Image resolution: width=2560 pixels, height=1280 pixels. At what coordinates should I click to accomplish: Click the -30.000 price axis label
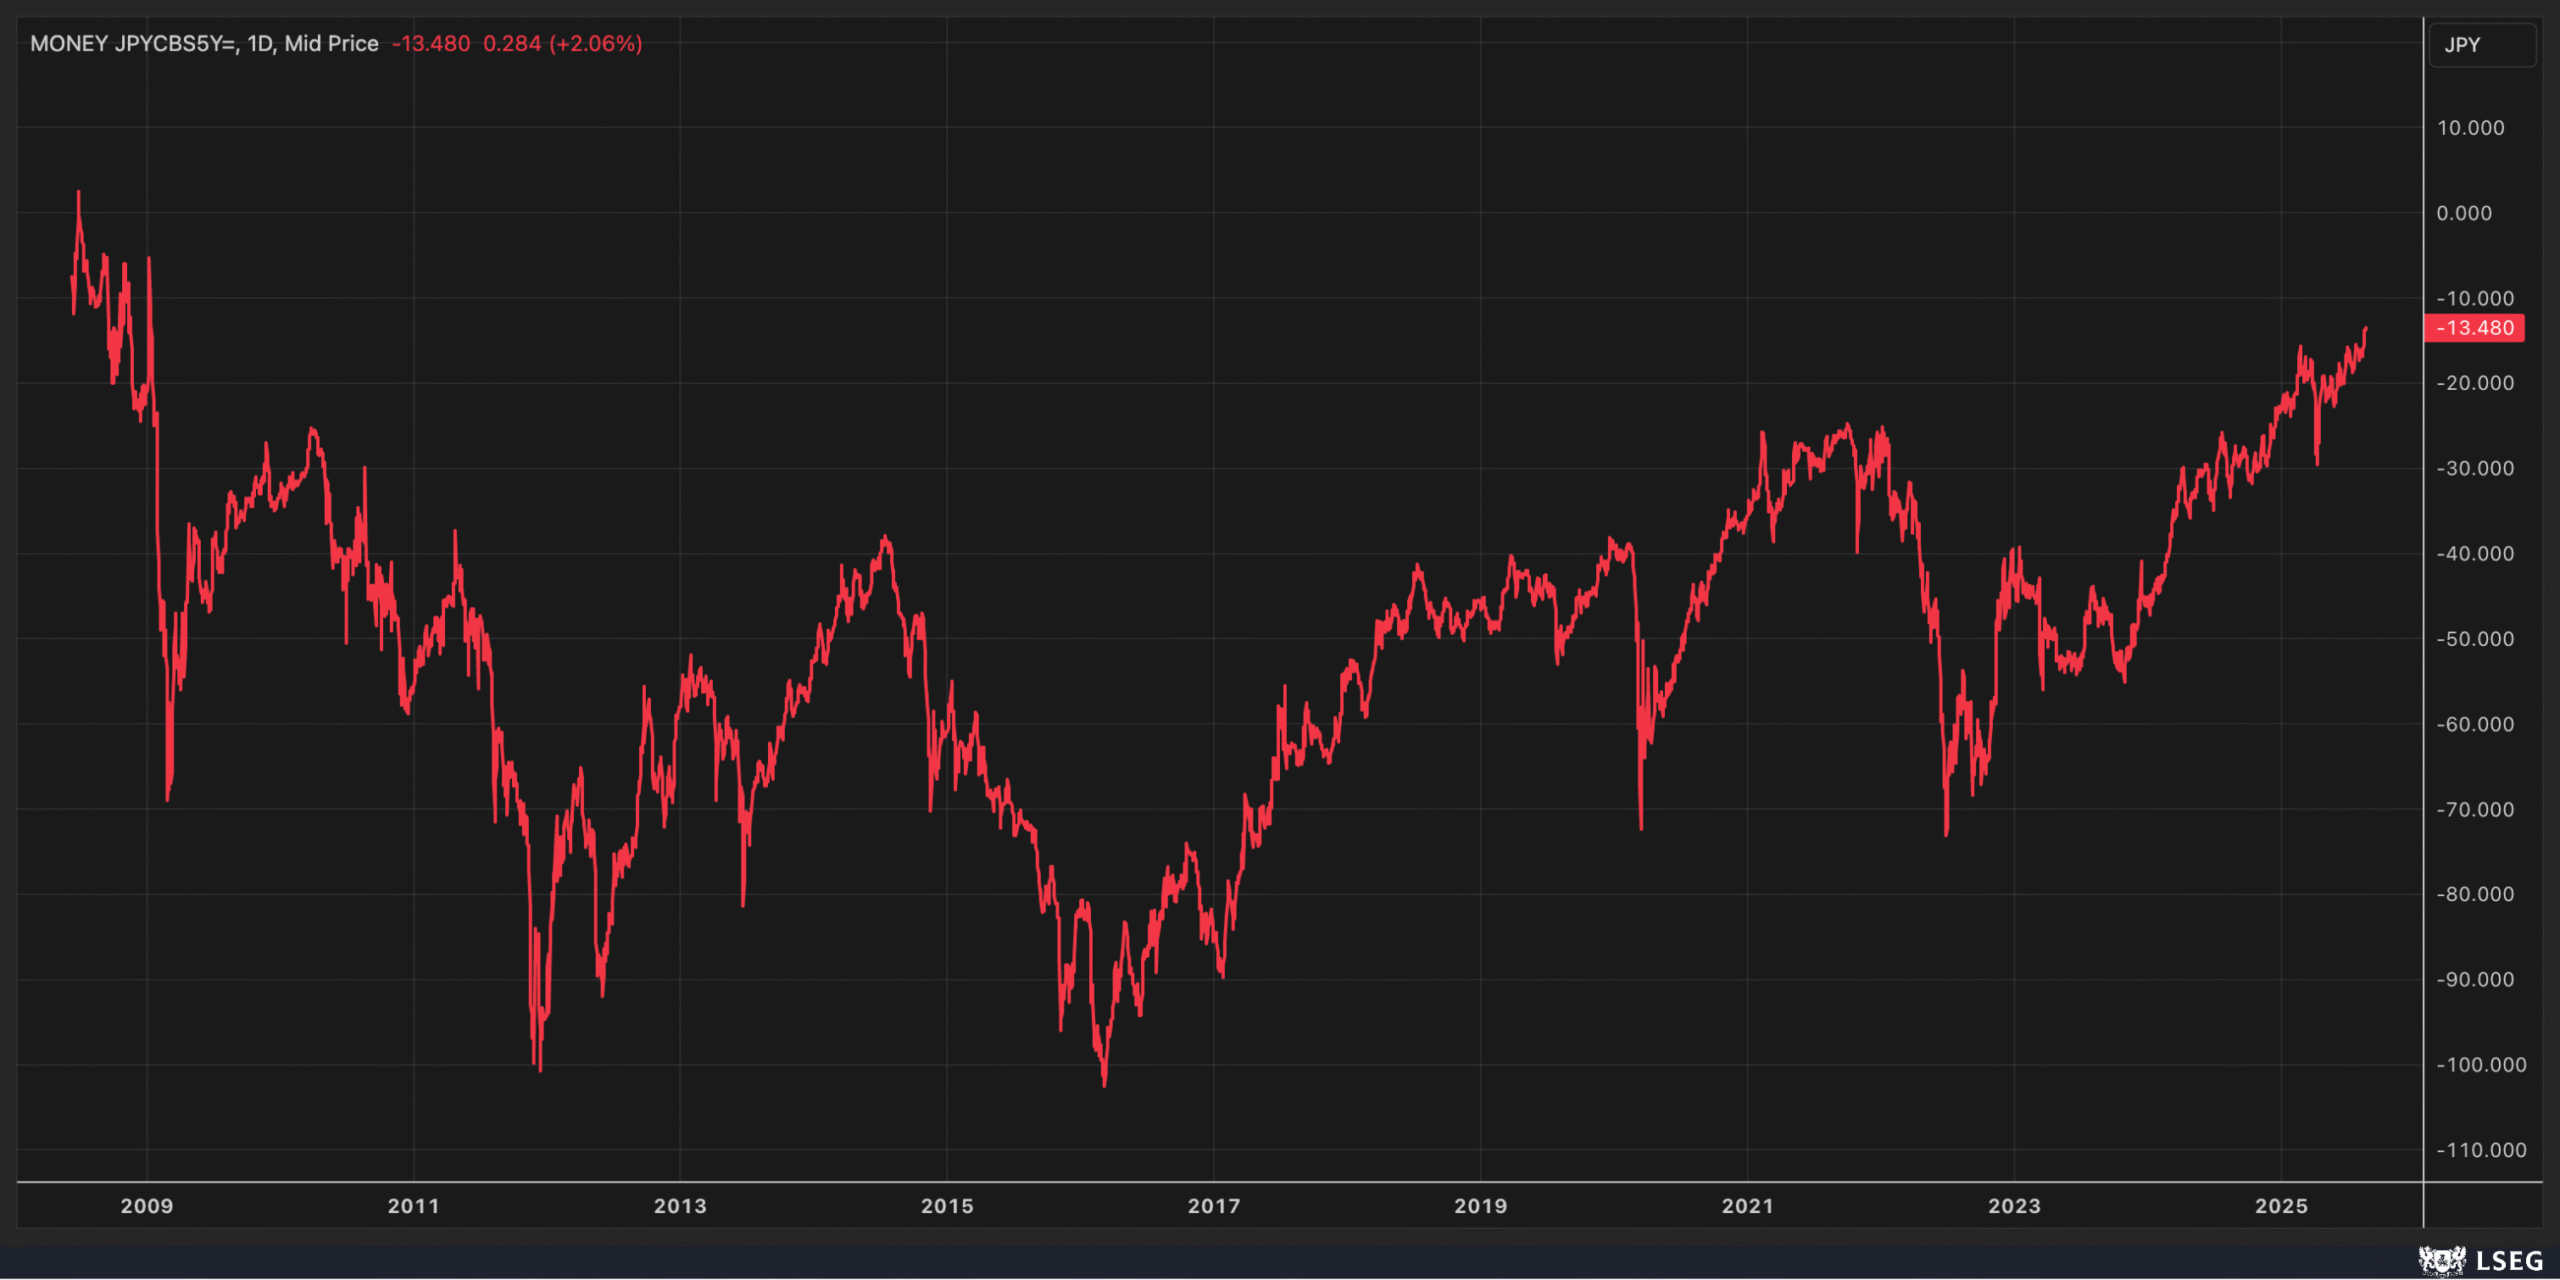[x=2475, y=468]
